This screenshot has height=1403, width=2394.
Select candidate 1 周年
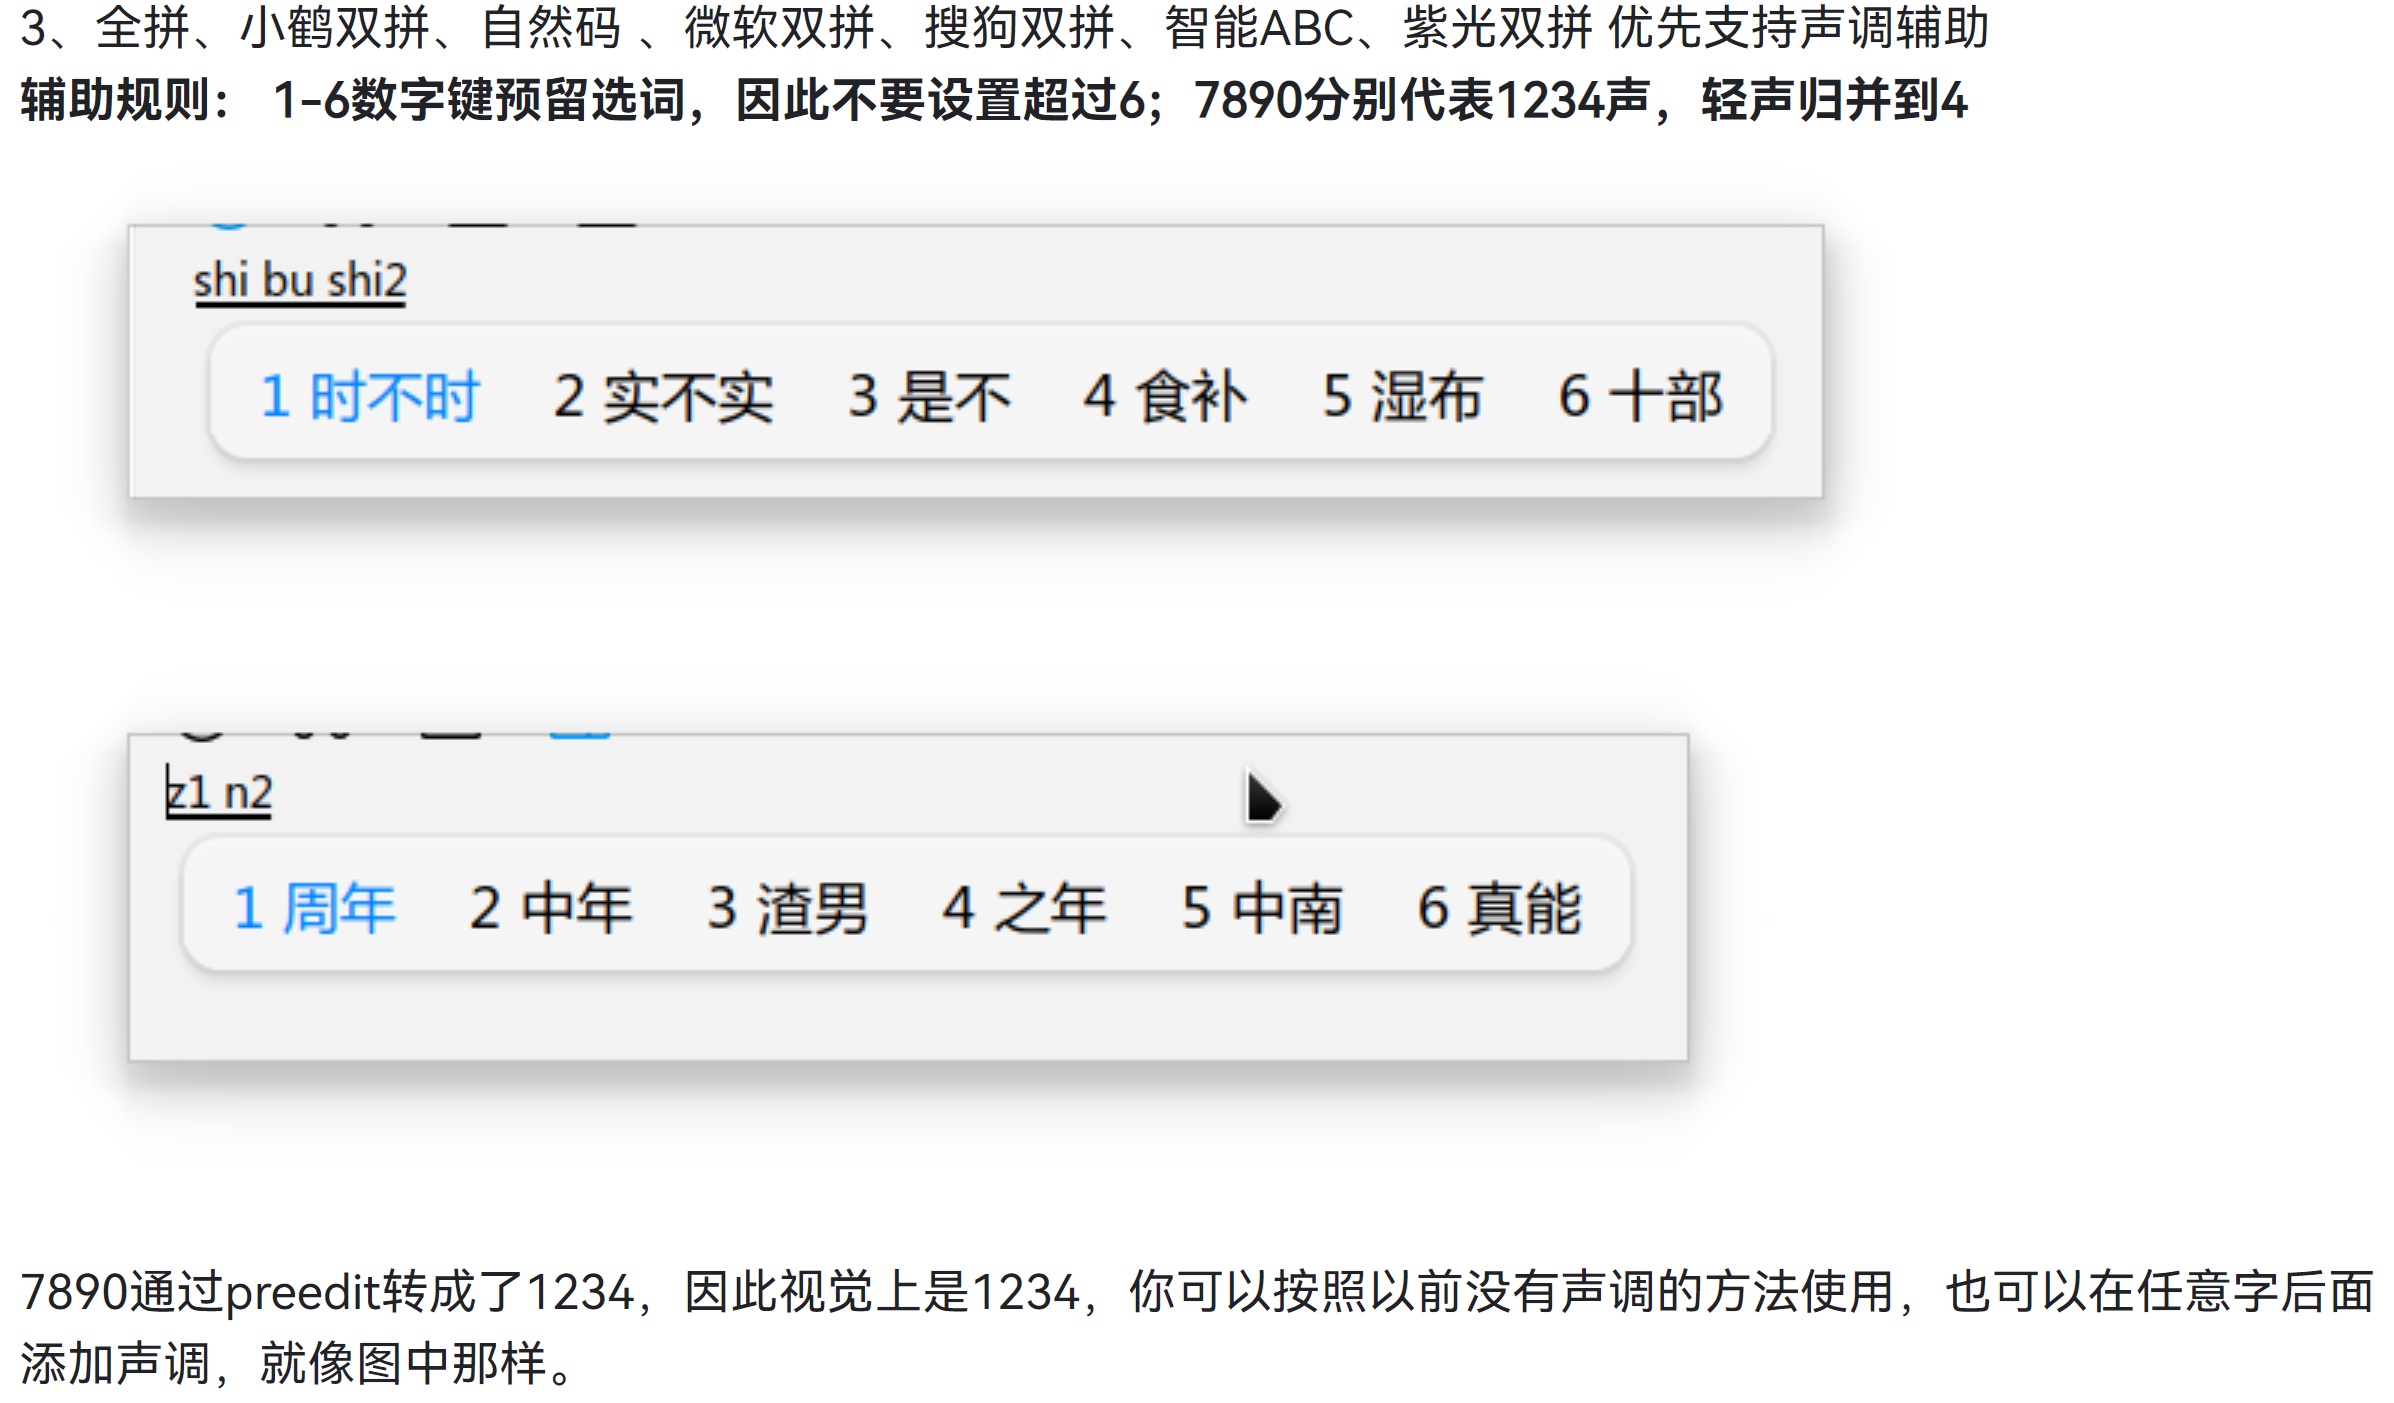coord(314,908)
